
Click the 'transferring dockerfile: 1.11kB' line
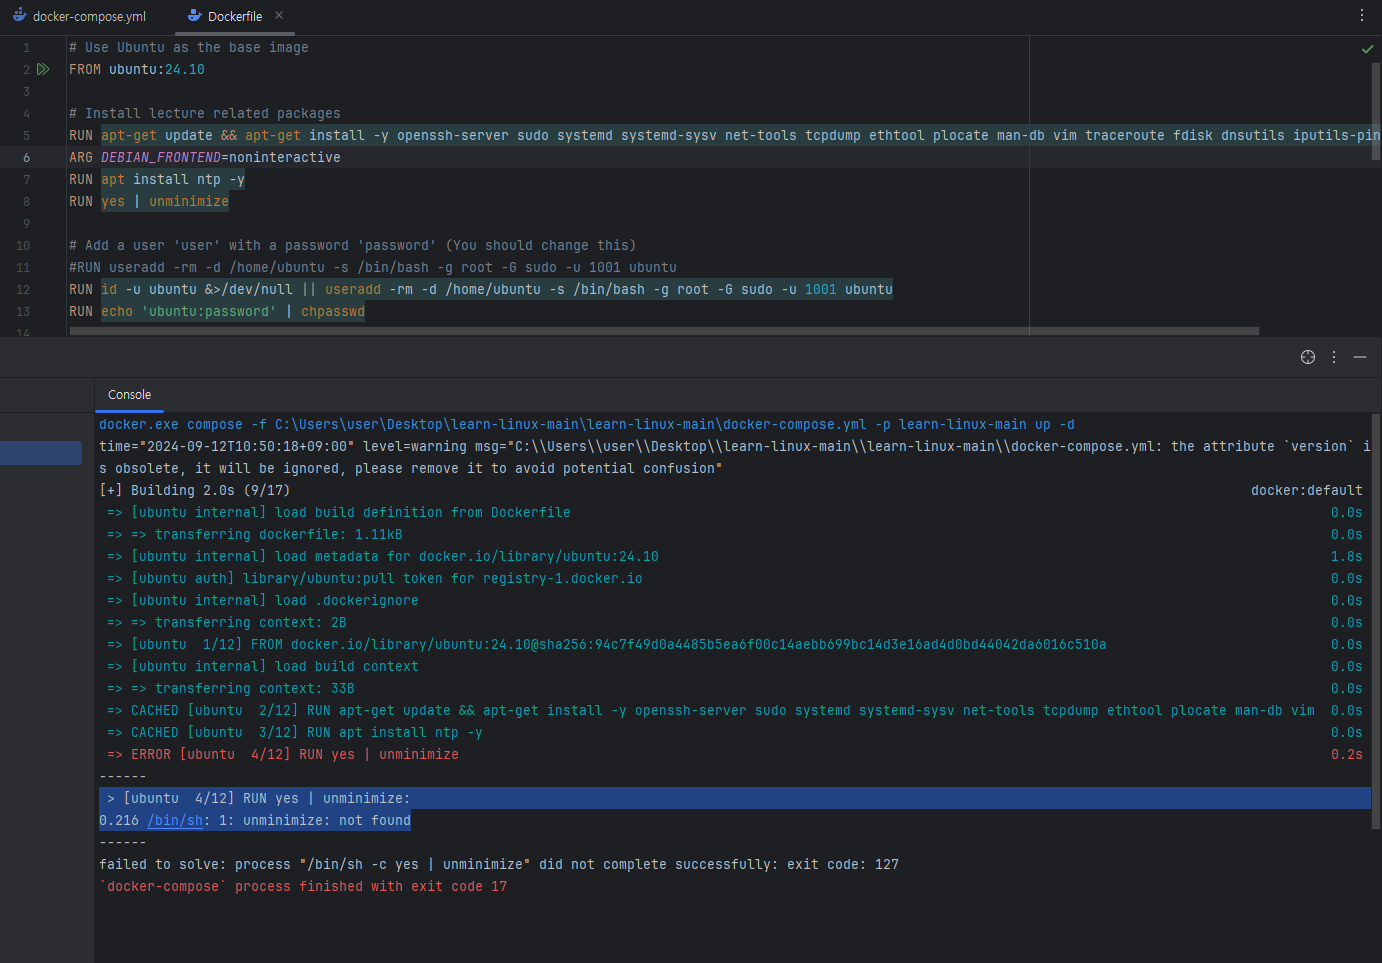255,534
